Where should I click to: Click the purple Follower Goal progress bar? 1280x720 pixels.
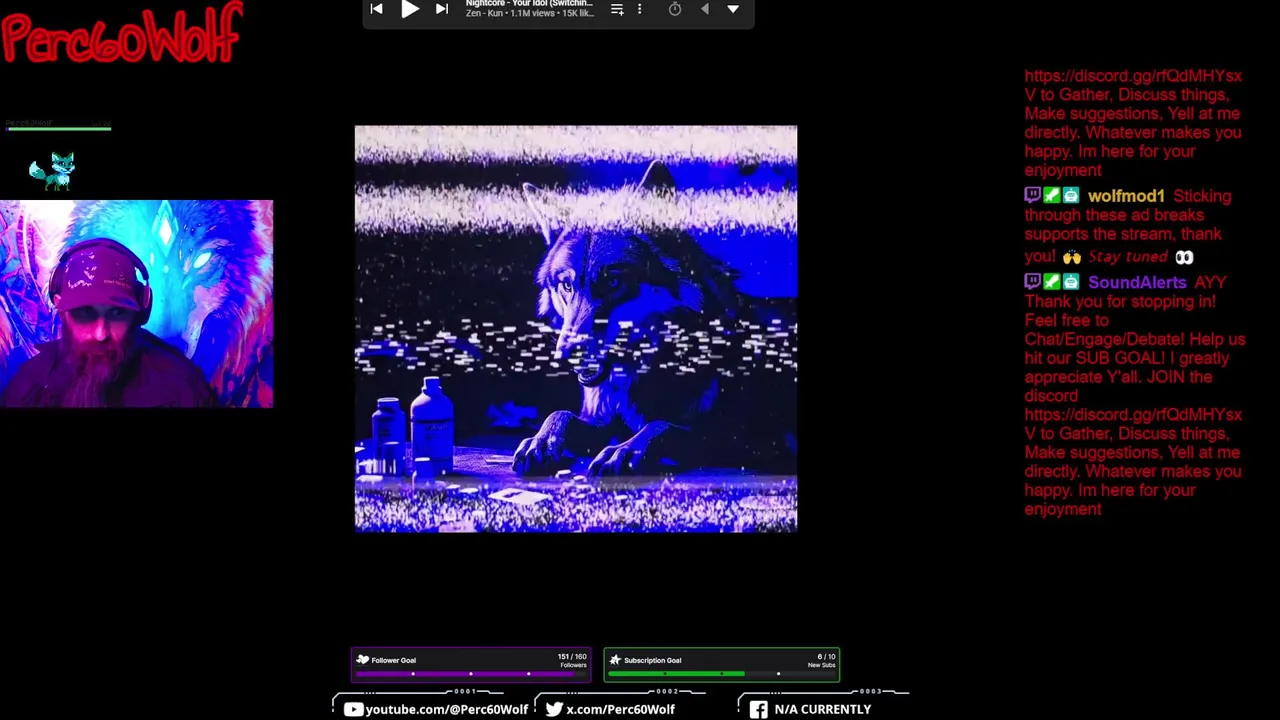tap(471, 674)
